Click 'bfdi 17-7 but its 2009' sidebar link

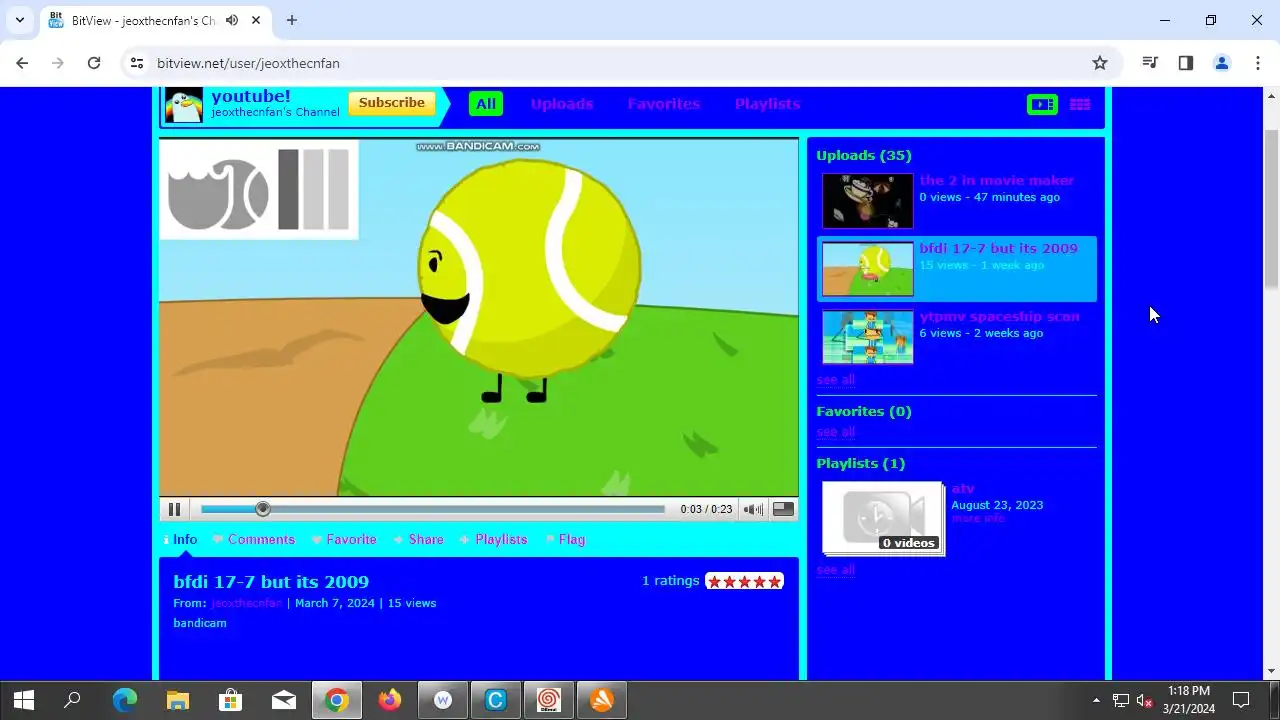tap(999, 248)
